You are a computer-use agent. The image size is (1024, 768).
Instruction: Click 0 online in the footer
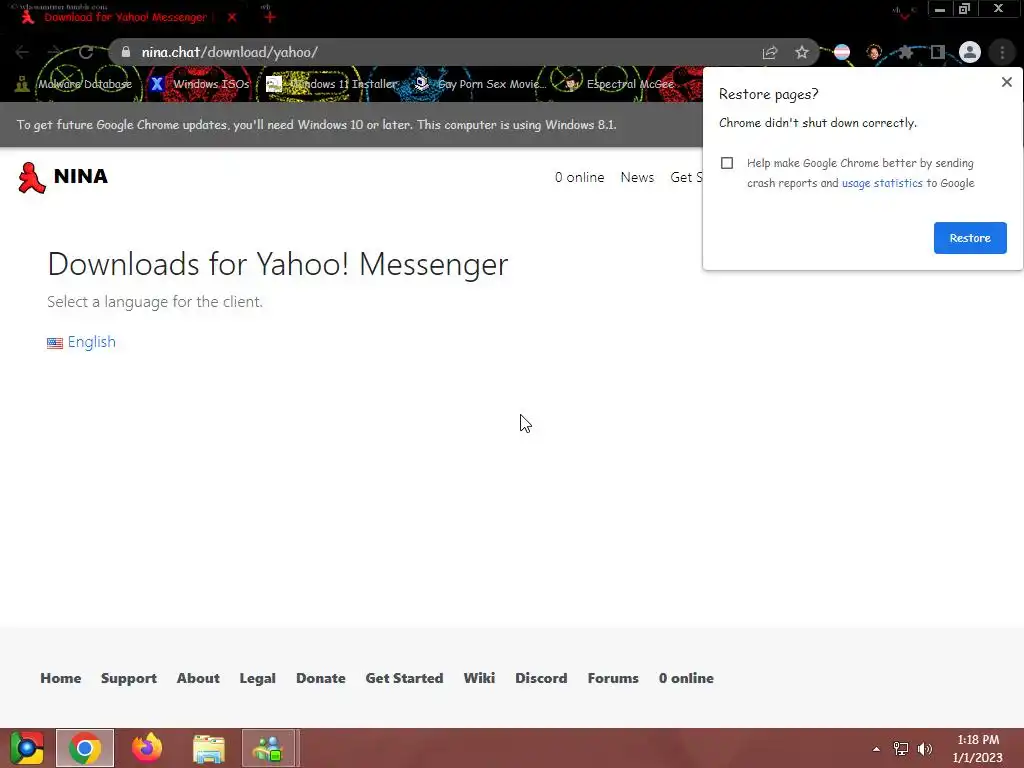click(x=686, y=678)
